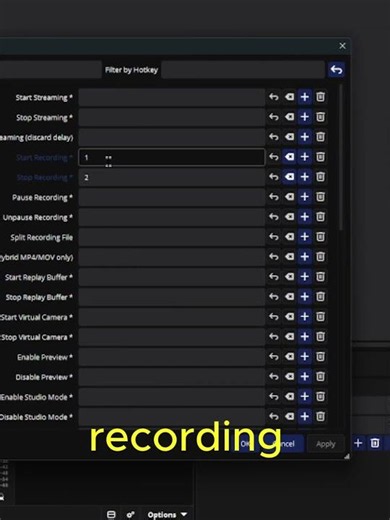This screenshot has width=390, height=520.
Task: Focus the Disable Studio Mode hotkey field
Action: pyautogui.click(x=172, y=417)
